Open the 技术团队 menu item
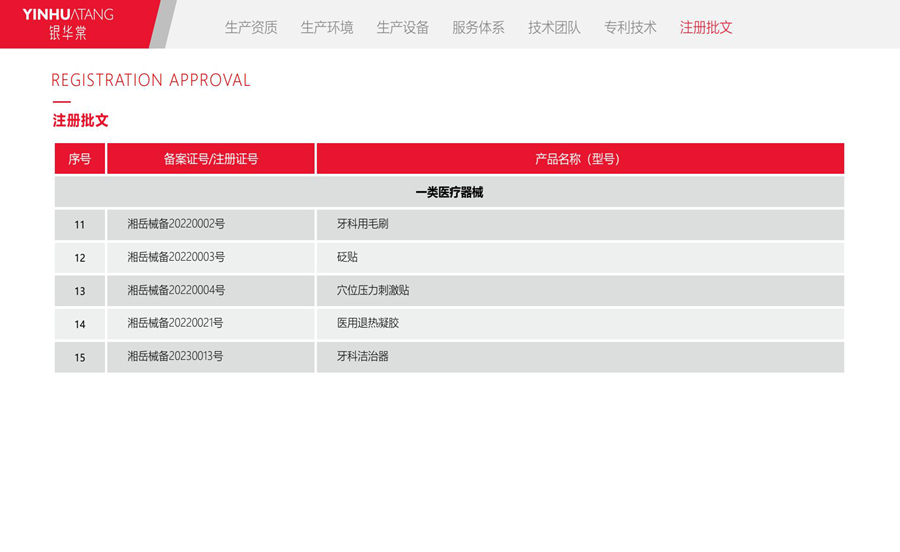900x552 pixels. tap(554, 27)
